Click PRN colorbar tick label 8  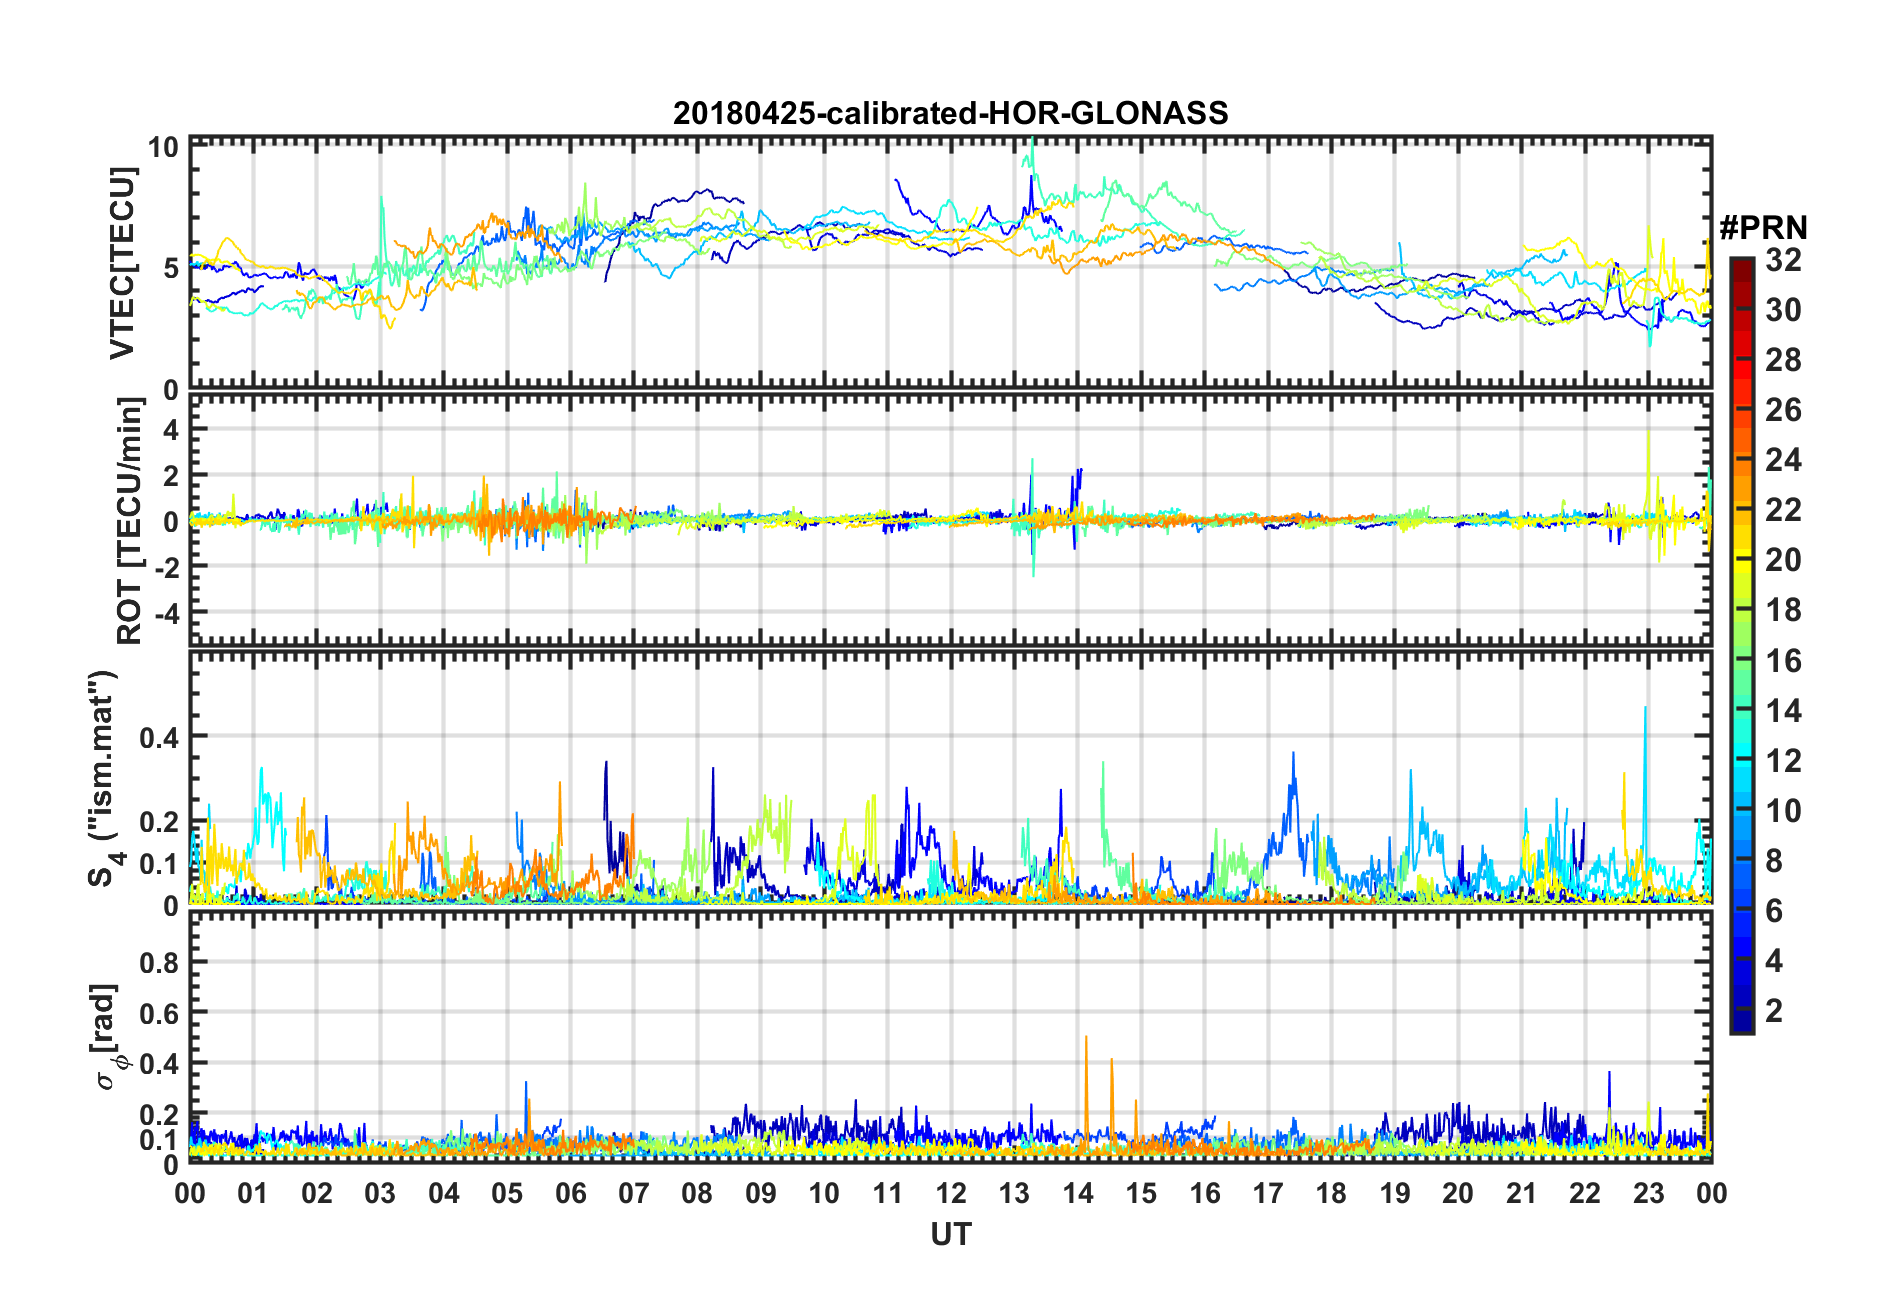point(1774,861)
